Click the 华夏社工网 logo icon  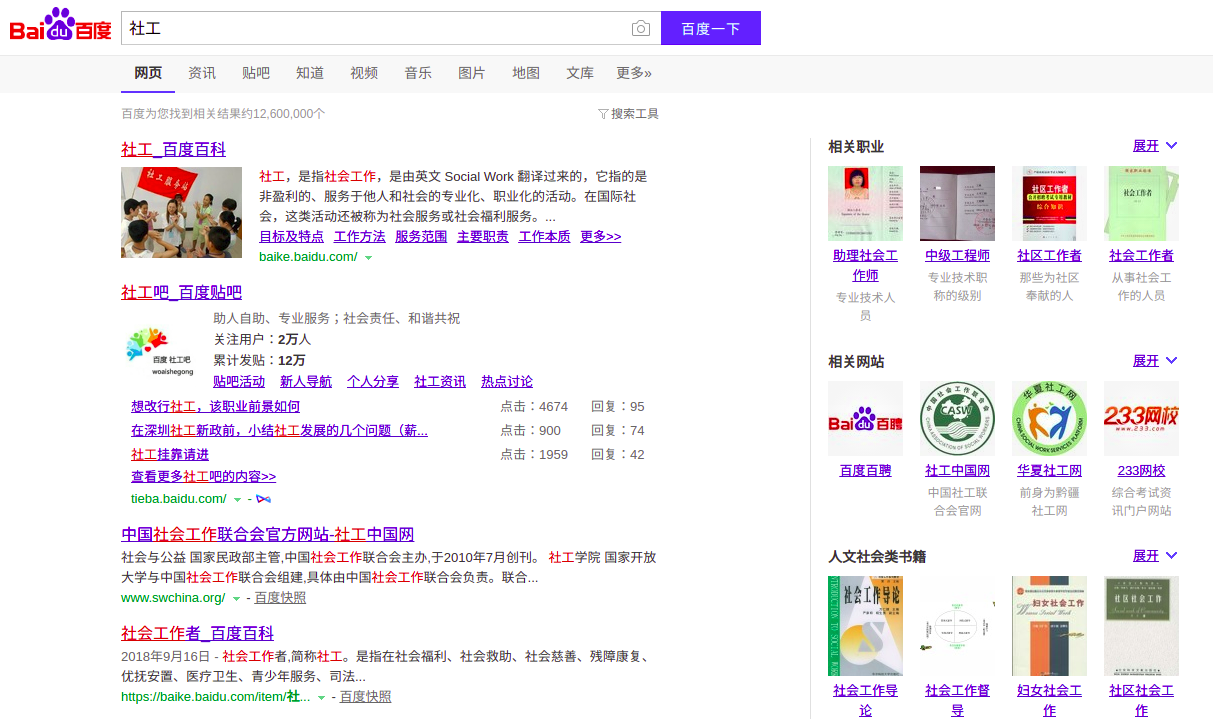[x=1049, y=418]
